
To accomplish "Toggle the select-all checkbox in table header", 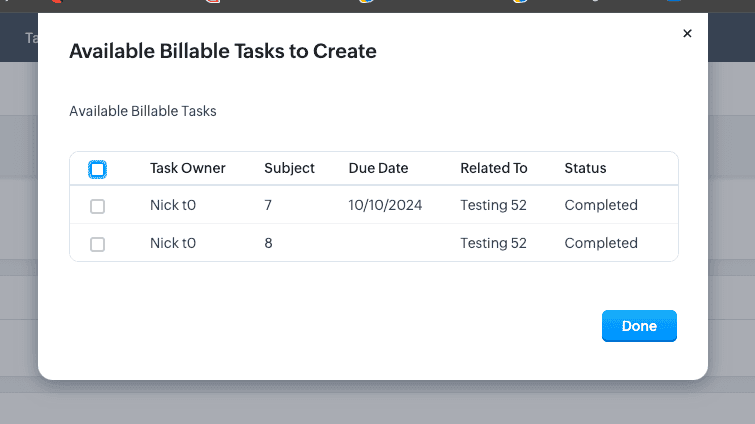I will click(97, 169).
